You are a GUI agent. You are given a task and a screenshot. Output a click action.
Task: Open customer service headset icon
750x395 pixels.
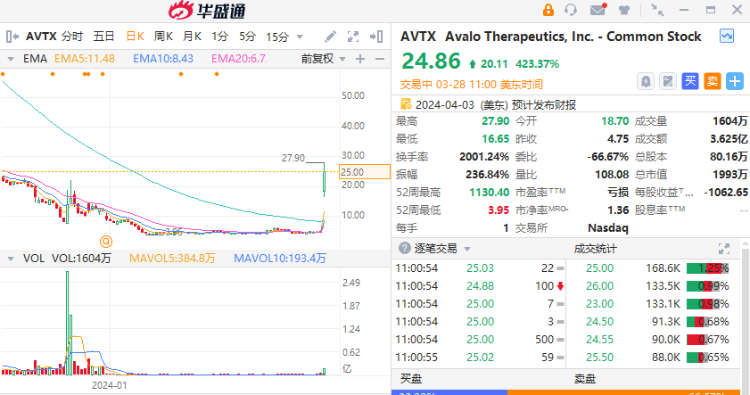[x=571, y=10]
